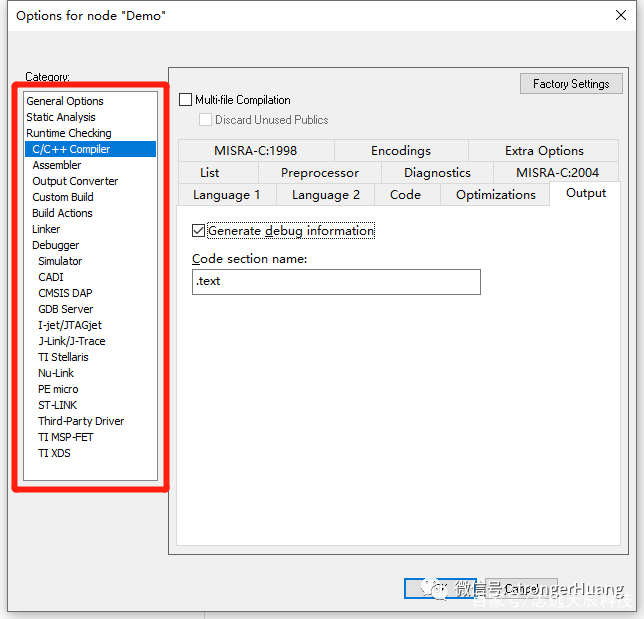644x619 pixels.
Task: Click the Code section name field
Action: [336, 282]
